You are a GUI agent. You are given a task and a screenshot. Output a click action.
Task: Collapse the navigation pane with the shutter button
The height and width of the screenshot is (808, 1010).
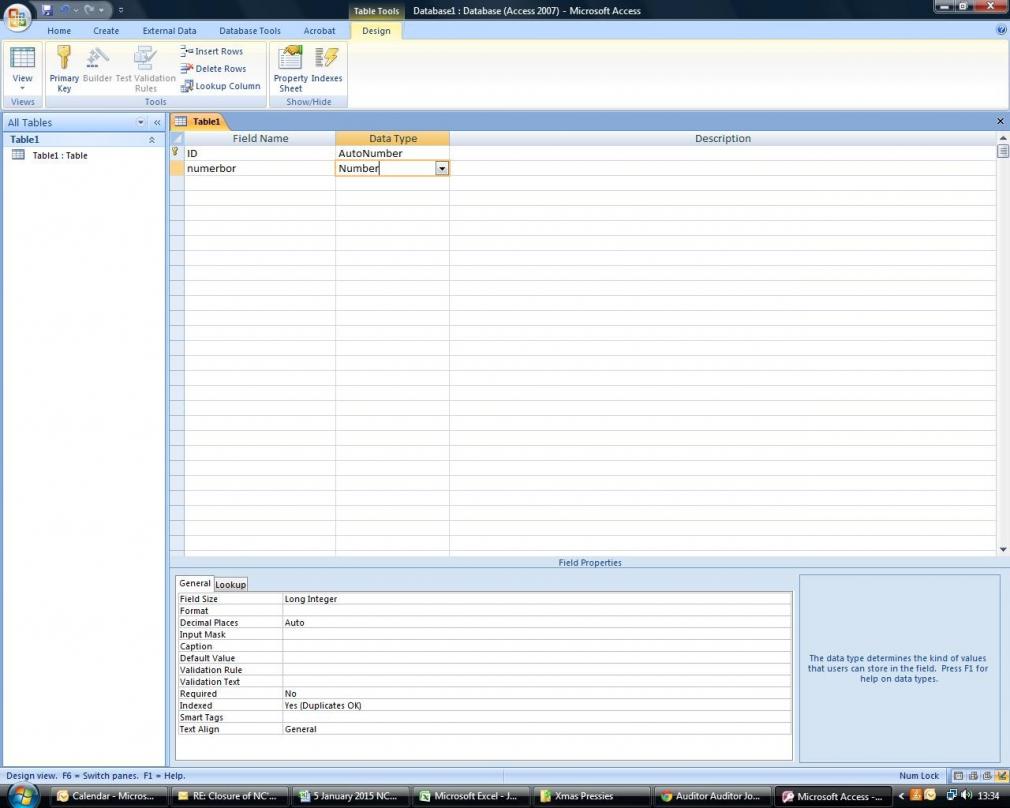tap(157, 122)
